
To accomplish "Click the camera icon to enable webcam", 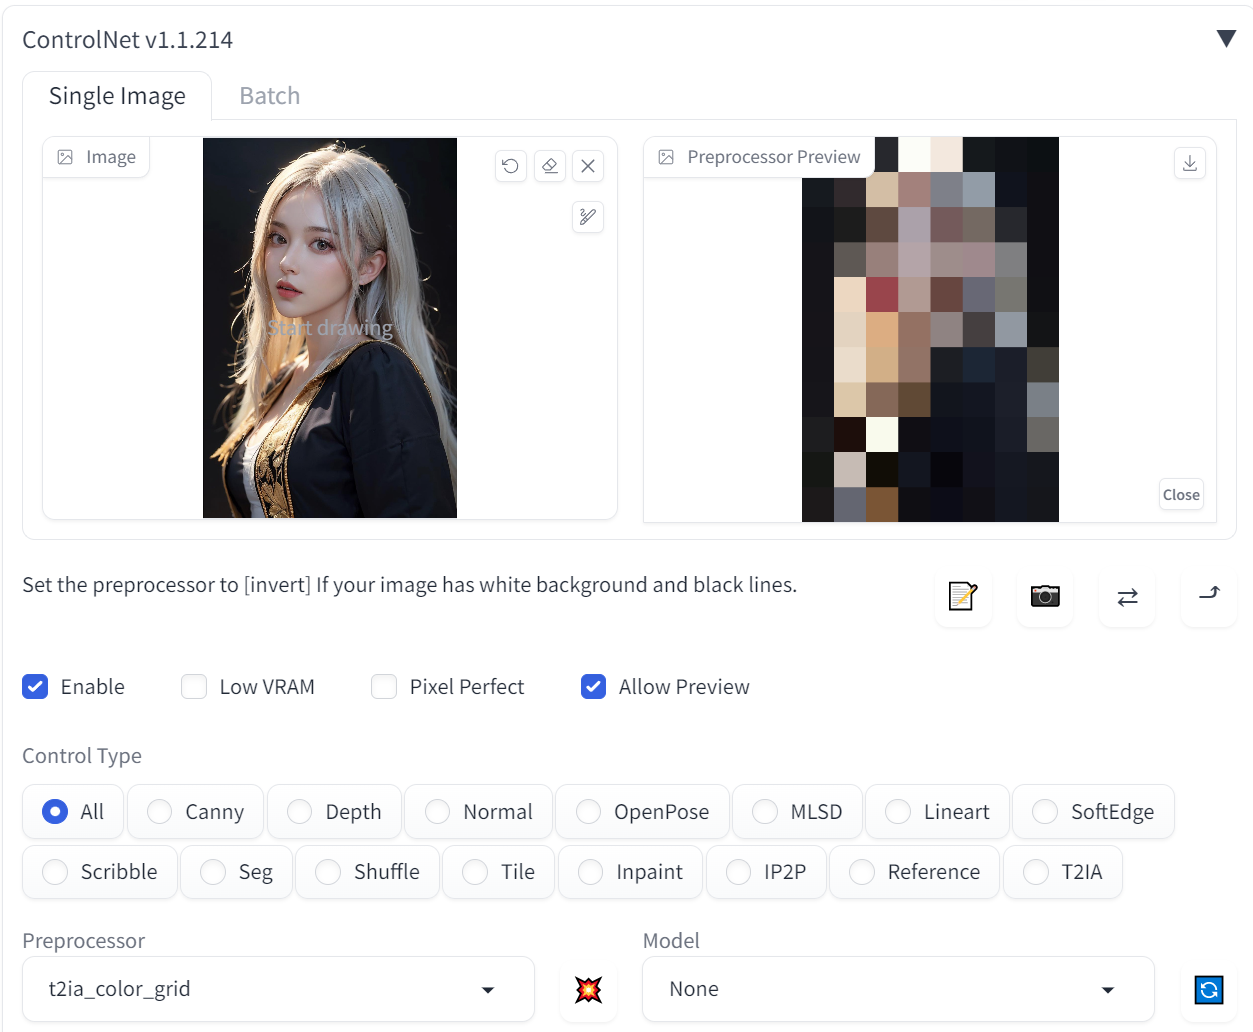I will click(1044, 597).
